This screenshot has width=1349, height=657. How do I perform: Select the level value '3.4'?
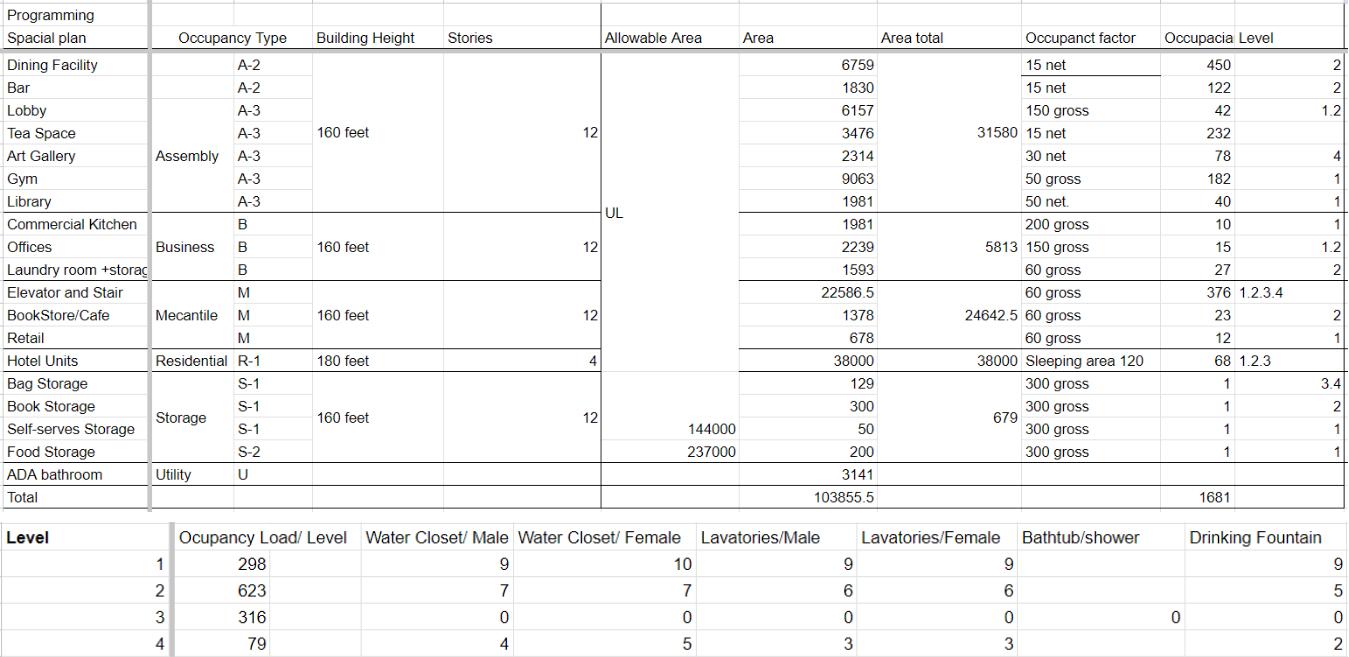point(1290,384)
